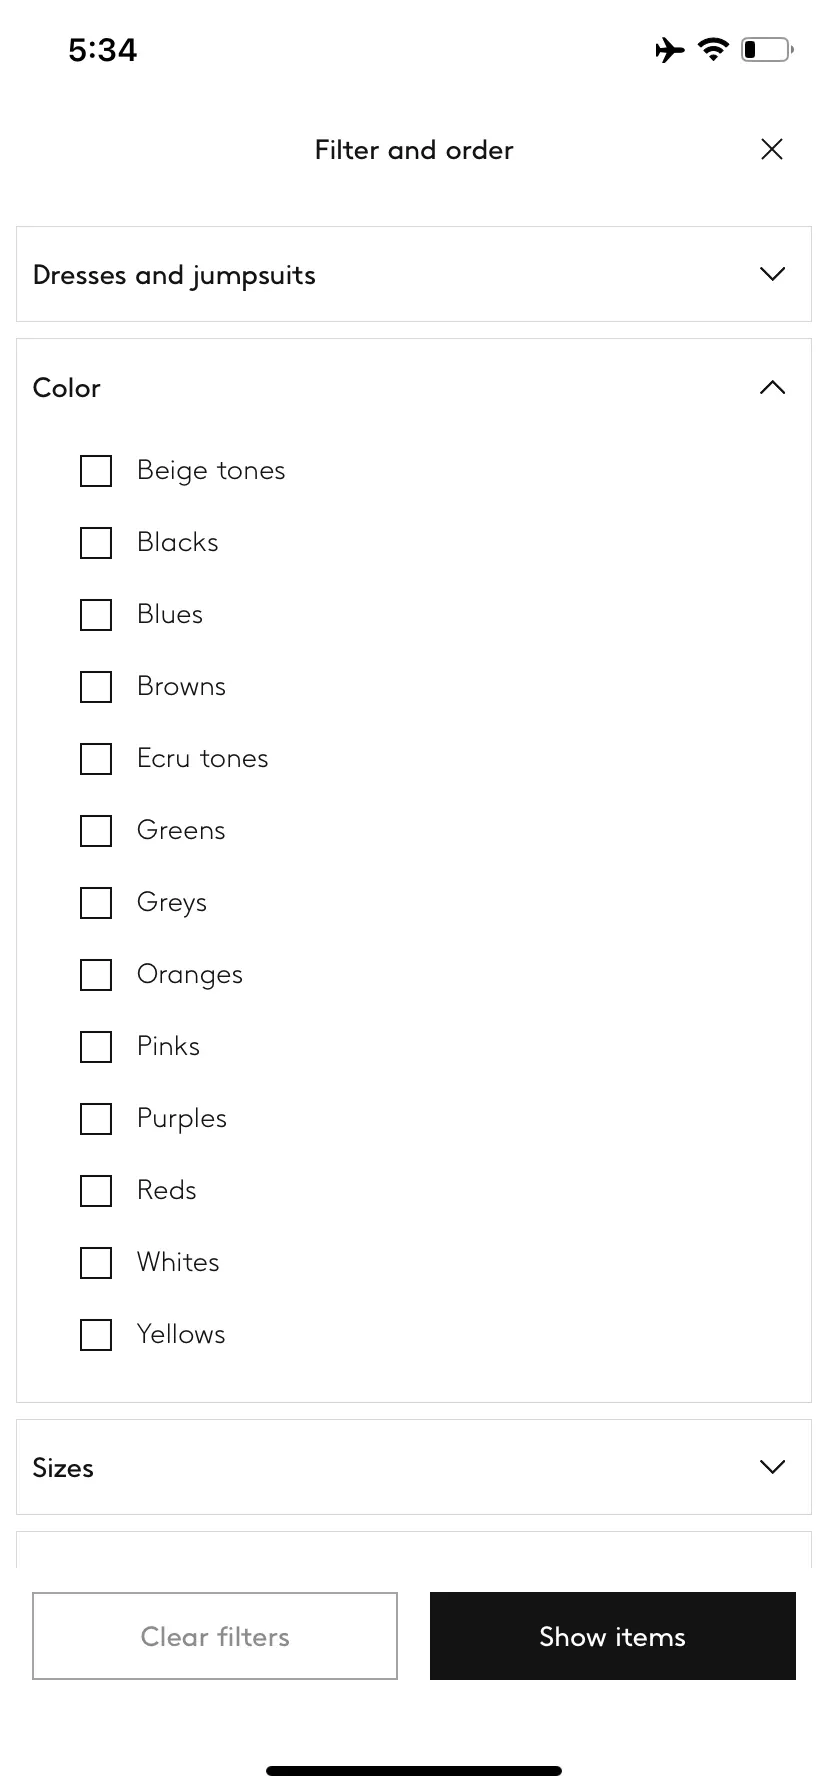Select the Blacks color filter

[x=96, y=543]
